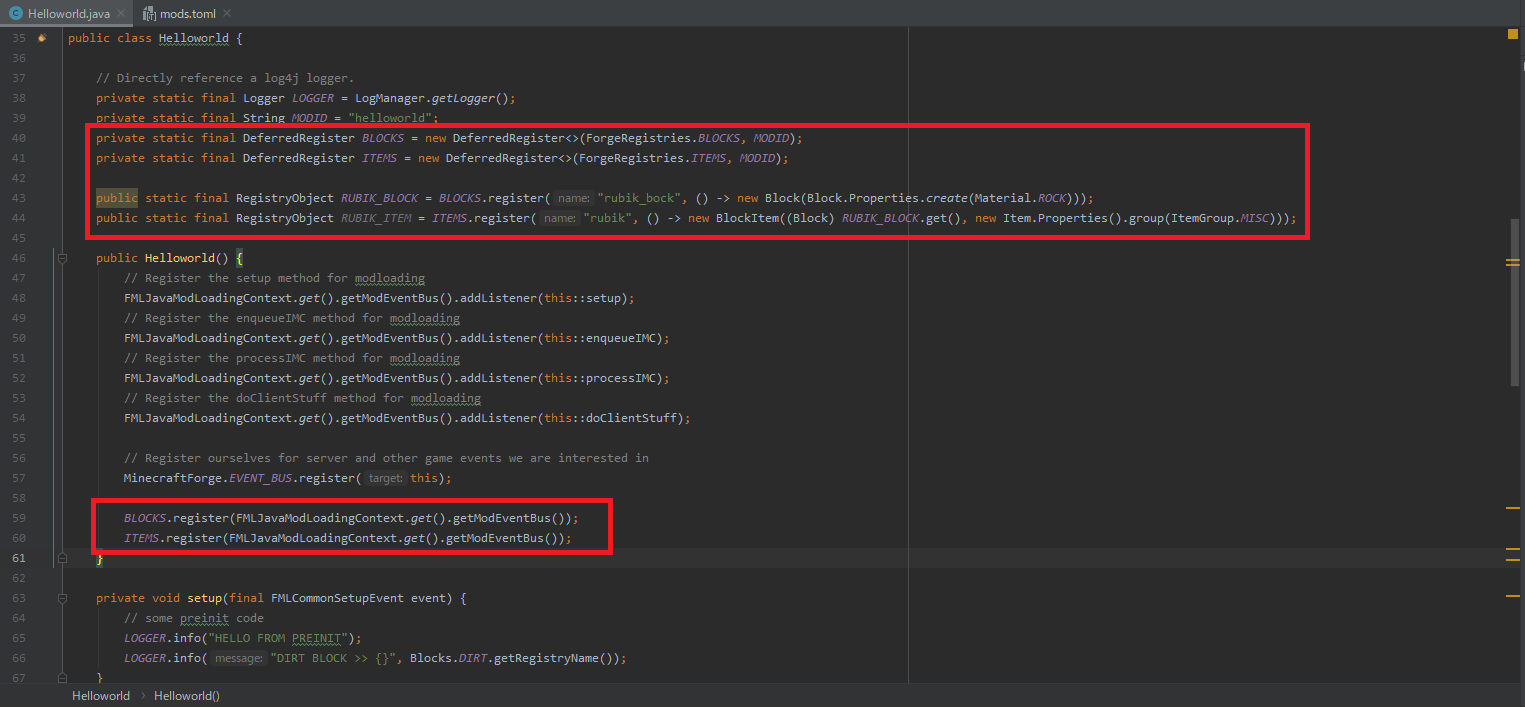The height and width of the screenshot is (707, 1525).
Task: Click the lowest warning marker in error stripe
Action: pos(1512,596)
